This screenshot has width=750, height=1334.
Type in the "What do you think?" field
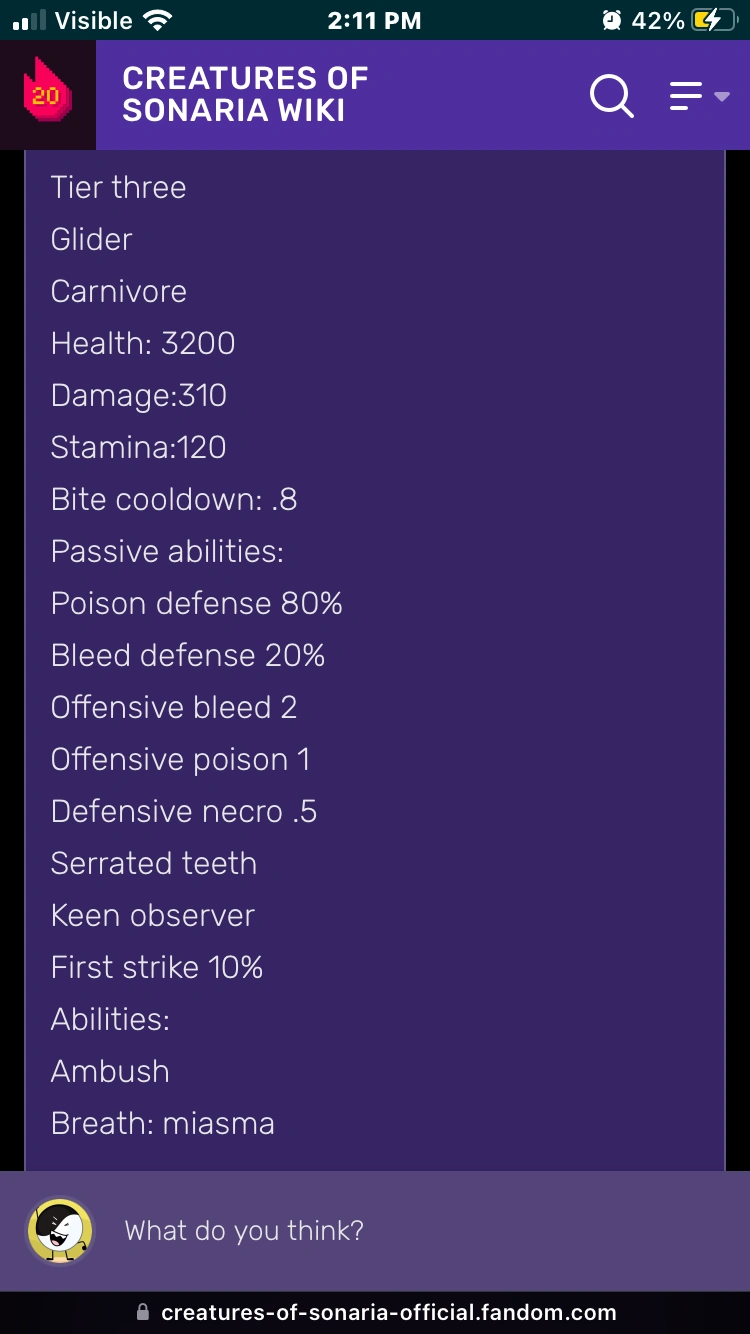click(400, 1230)
